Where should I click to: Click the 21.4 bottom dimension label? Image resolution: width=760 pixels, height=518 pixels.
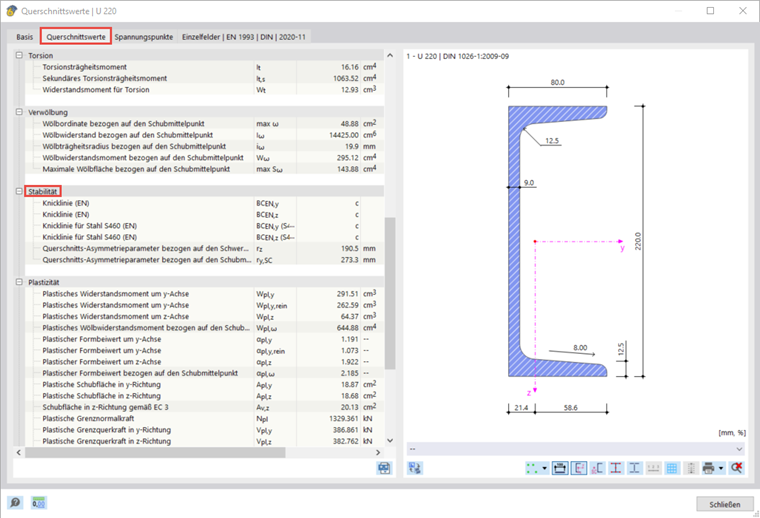[521, 408]
